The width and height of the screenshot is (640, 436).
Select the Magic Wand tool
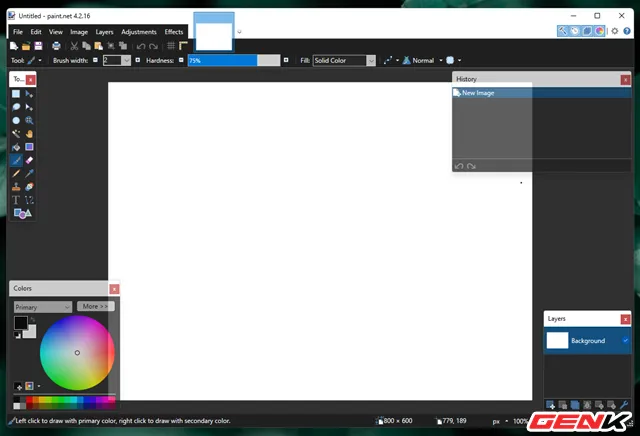coord(16,133)
